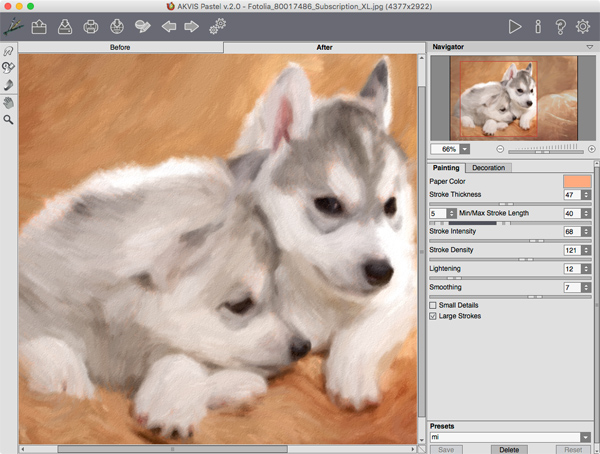Click the Paper Color swatch
Image resolution: width=600 pixels, height=454 pixels.
pyautogui.click(x=577, y=181)
